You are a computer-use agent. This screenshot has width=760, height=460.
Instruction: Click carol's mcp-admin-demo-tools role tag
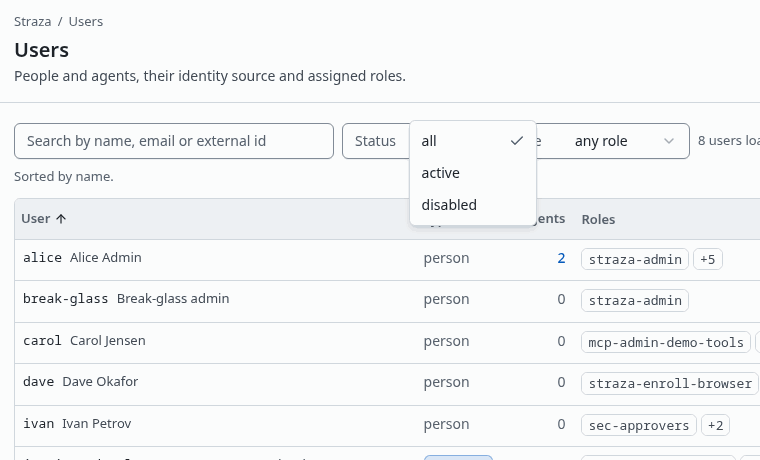click(x=666, y=342)
